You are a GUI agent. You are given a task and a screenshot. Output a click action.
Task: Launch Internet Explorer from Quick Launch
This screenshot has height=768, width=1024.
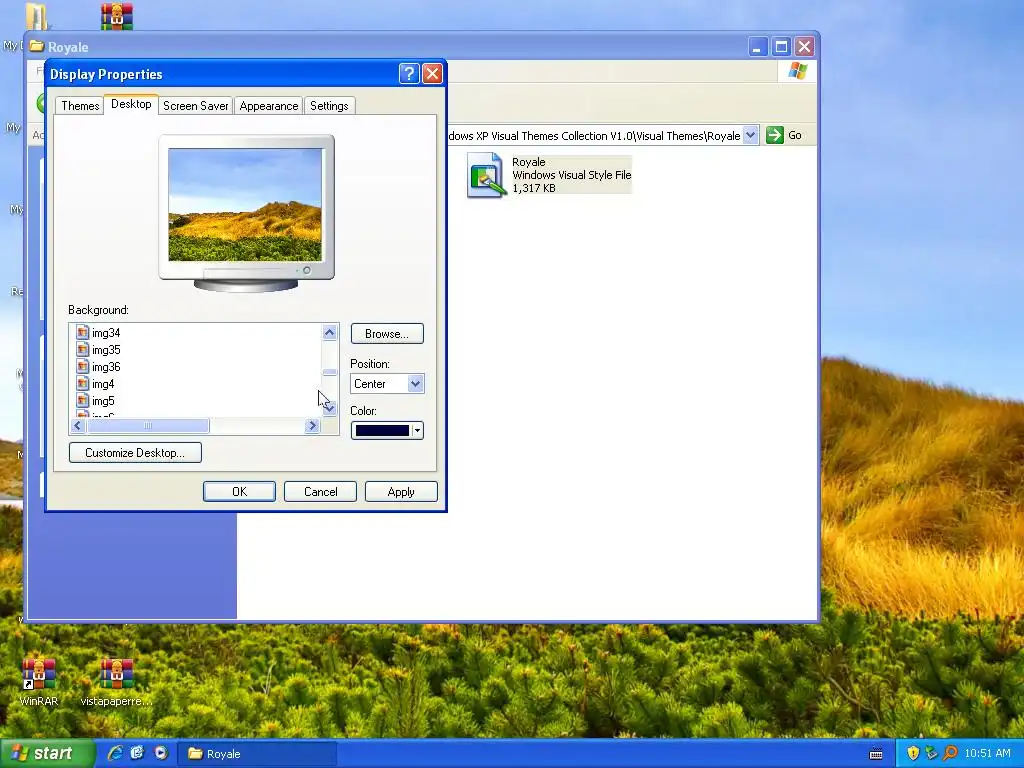point(115,753)
